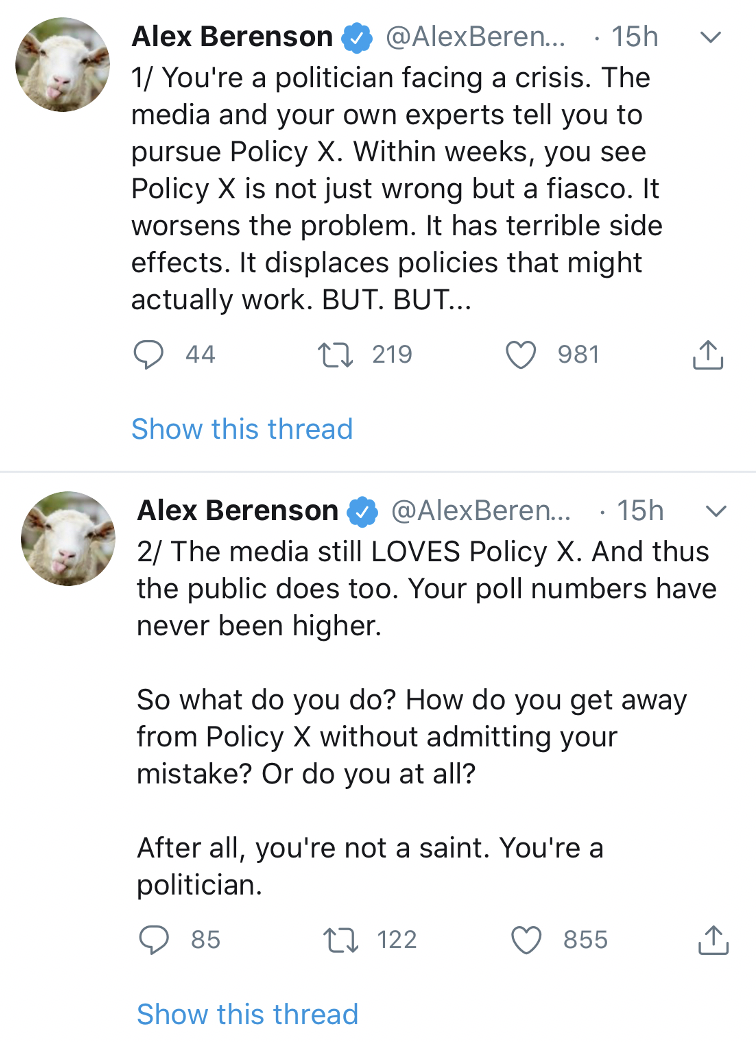Screen dimensions: 756x1046
Task: Share the second tweet
Action: [x=712, y=940]
